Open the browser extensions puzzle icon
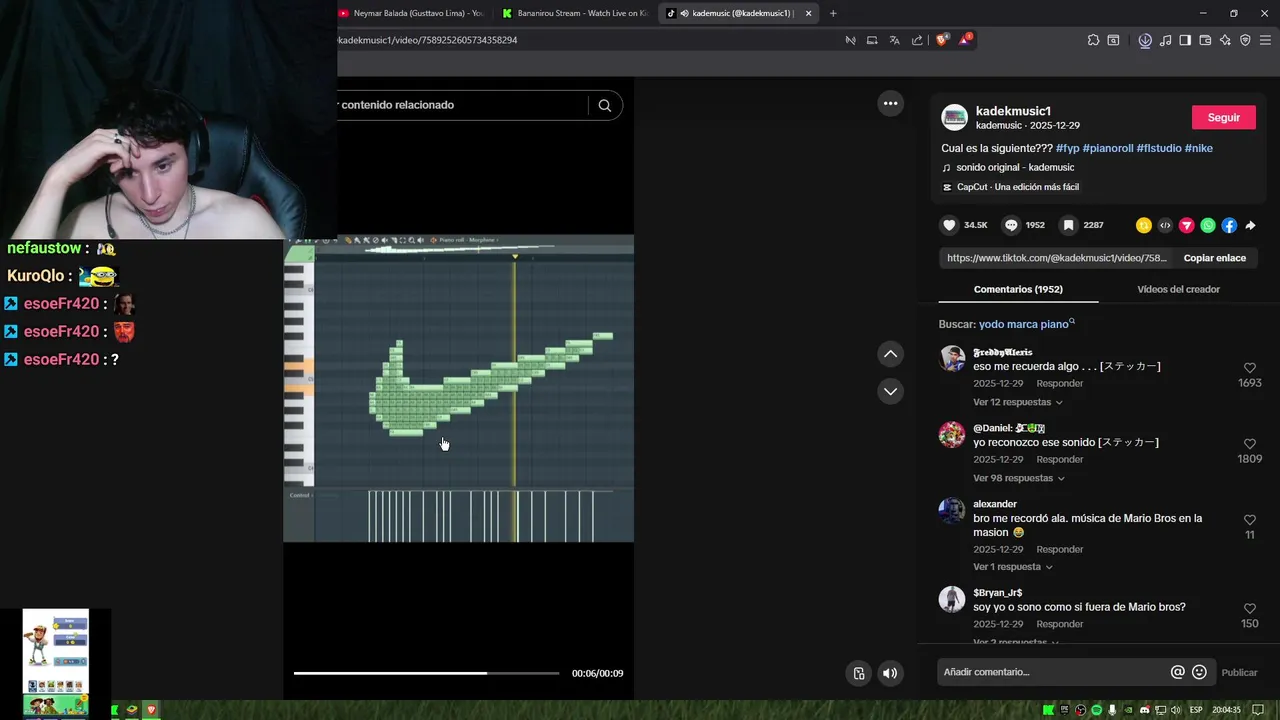Image resolution: width=1280 pixels, height=720 pixels. click(1093, 40)
